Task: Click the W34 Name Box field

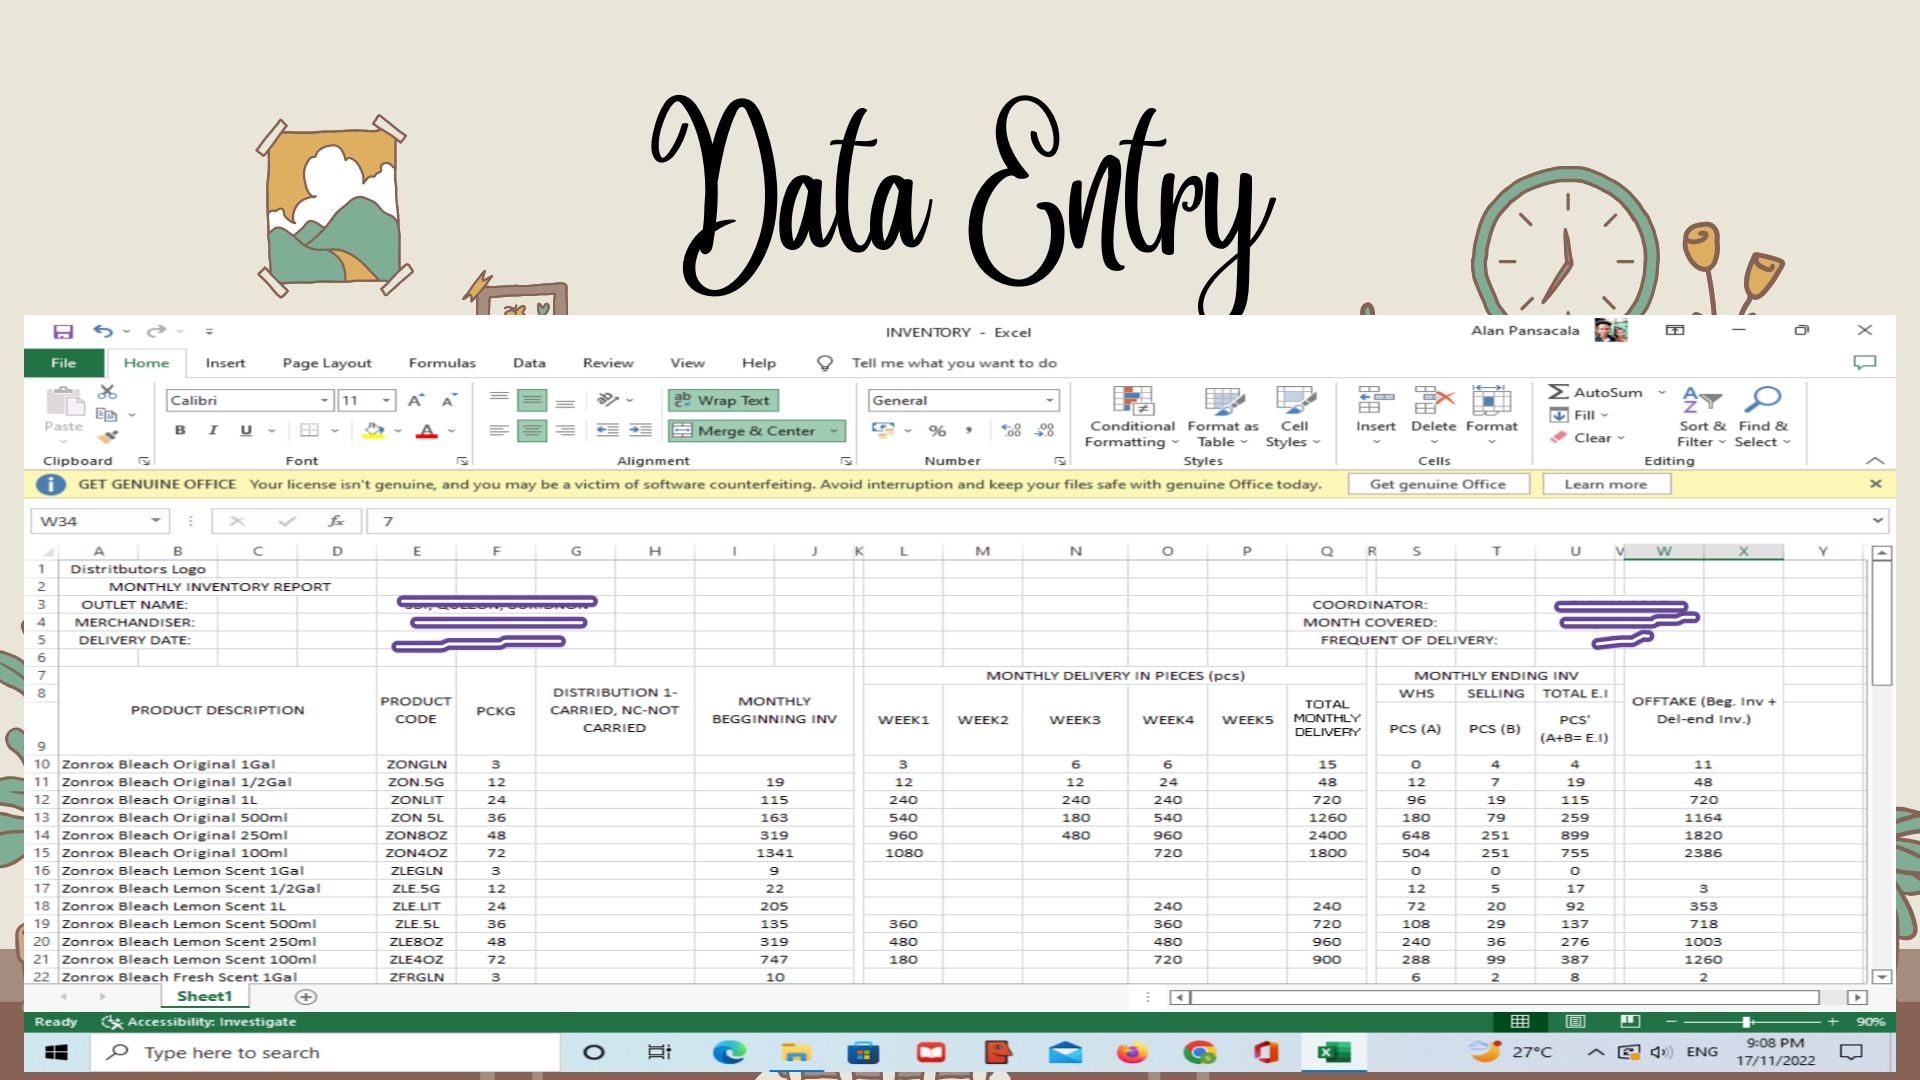Action: coord(90,521)
